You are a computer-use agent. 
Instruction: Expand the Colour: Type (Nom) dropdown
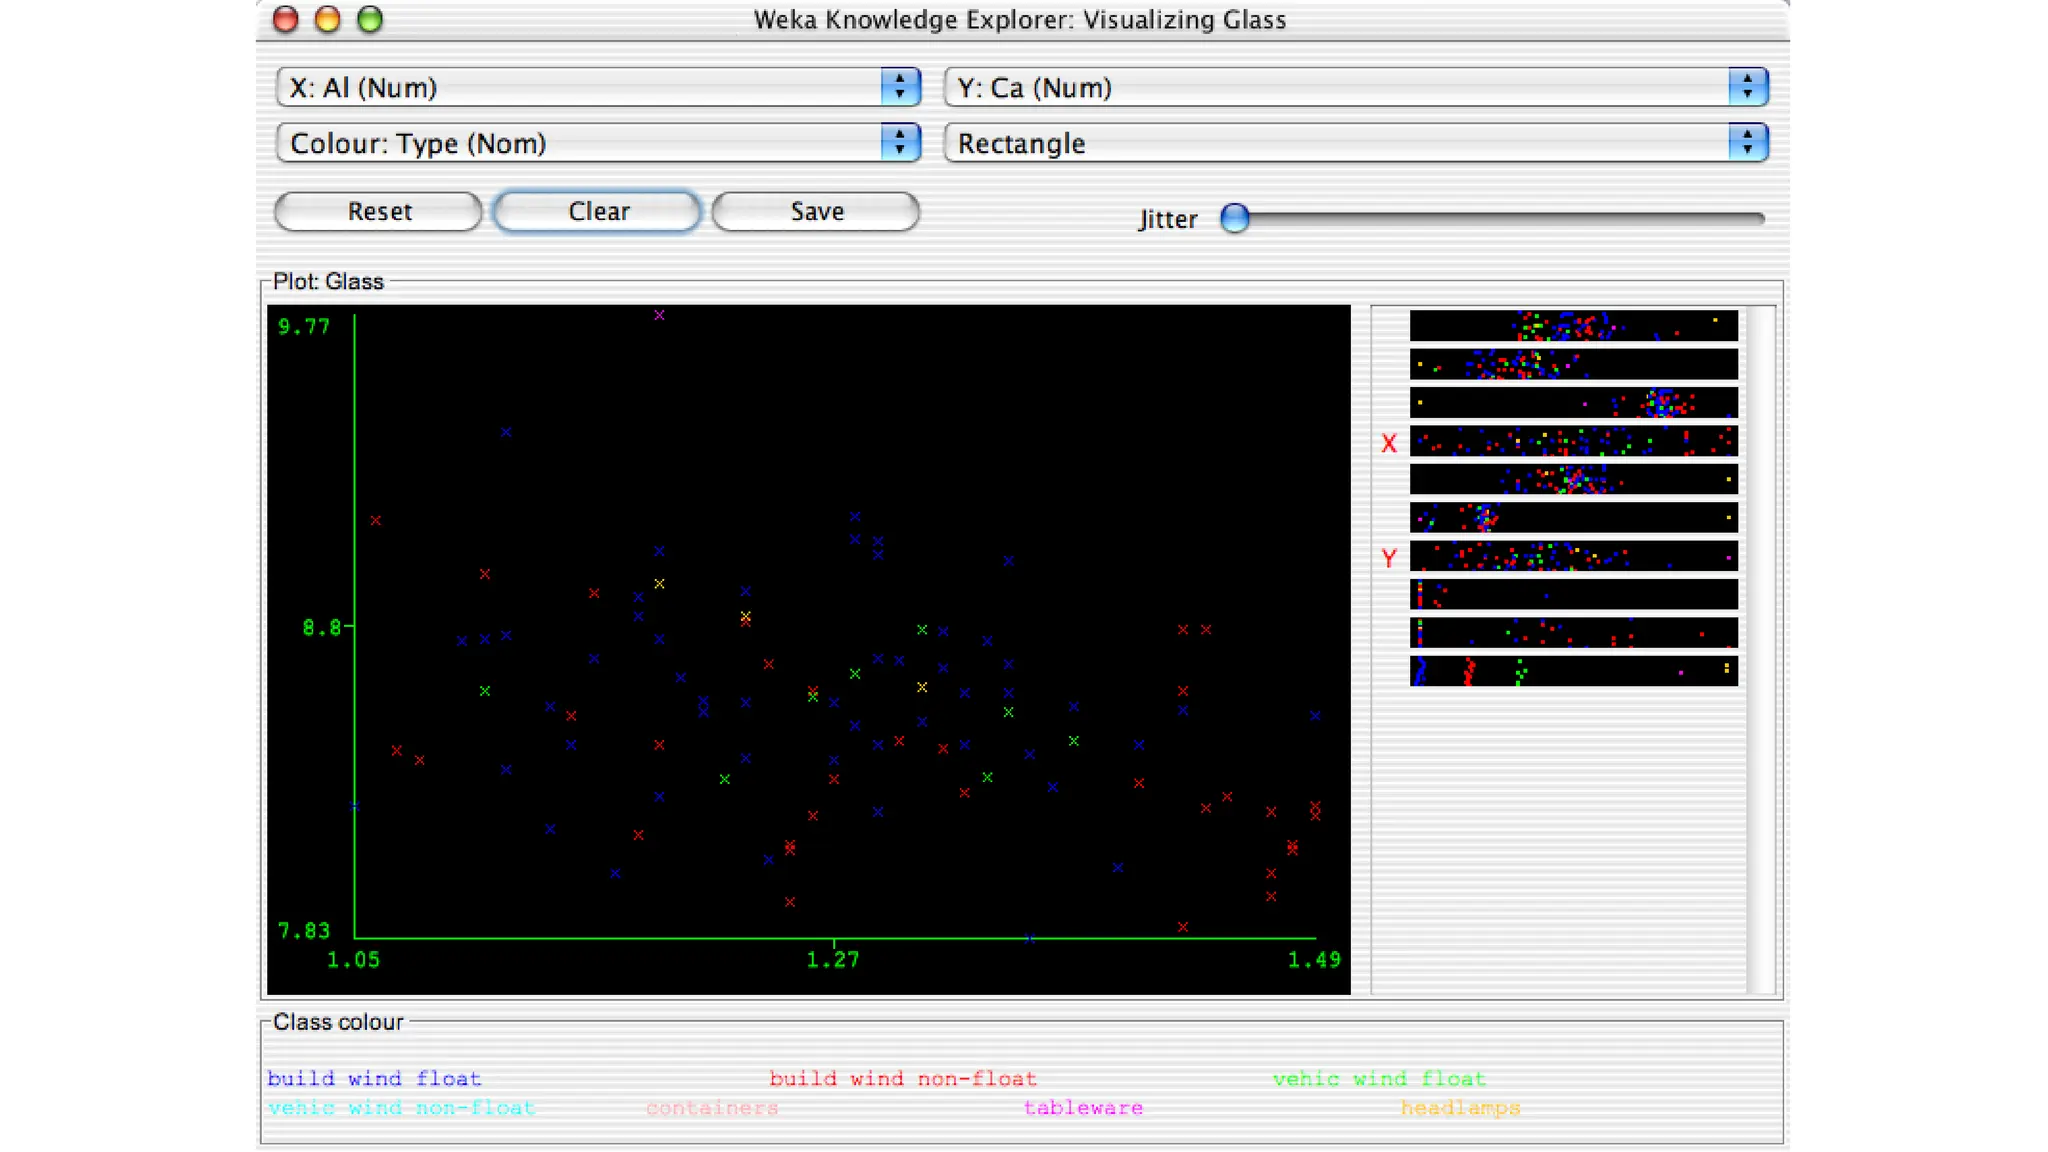[598, 144]
